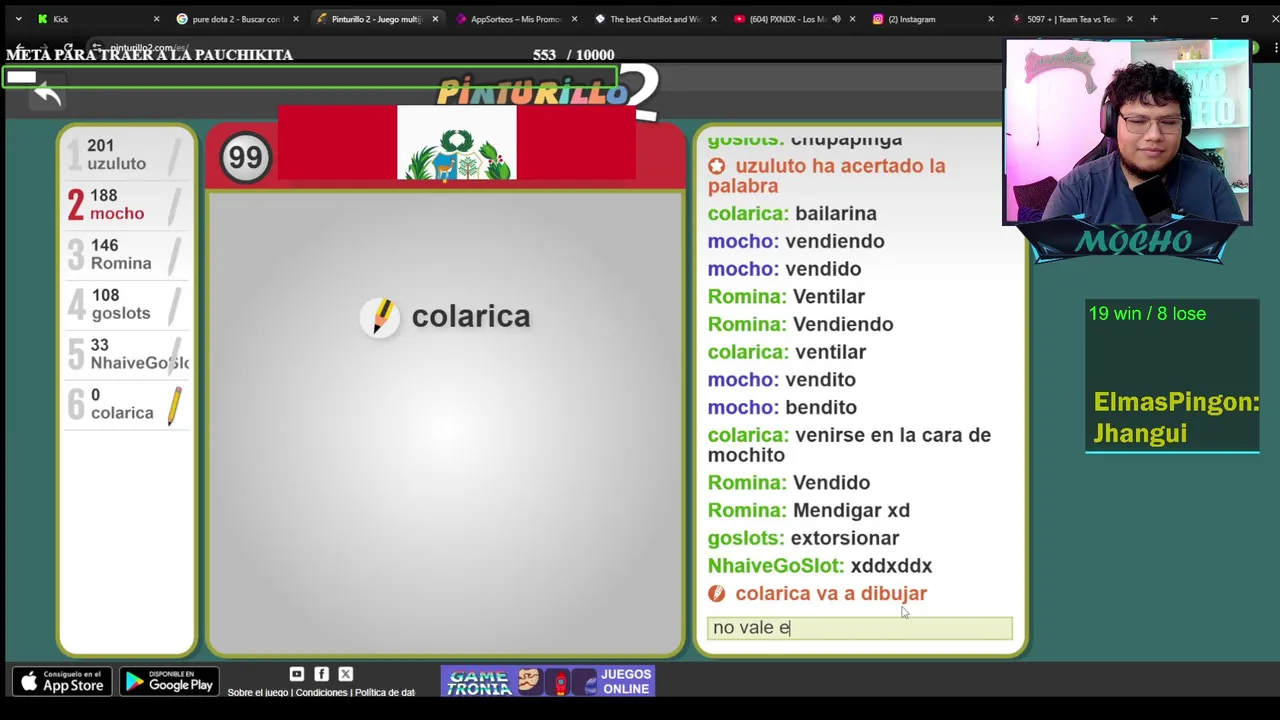Screen dimensions: 1280x720
Task: Click chat message 'goslots: extorsionar'
Action: coord(803,538)
